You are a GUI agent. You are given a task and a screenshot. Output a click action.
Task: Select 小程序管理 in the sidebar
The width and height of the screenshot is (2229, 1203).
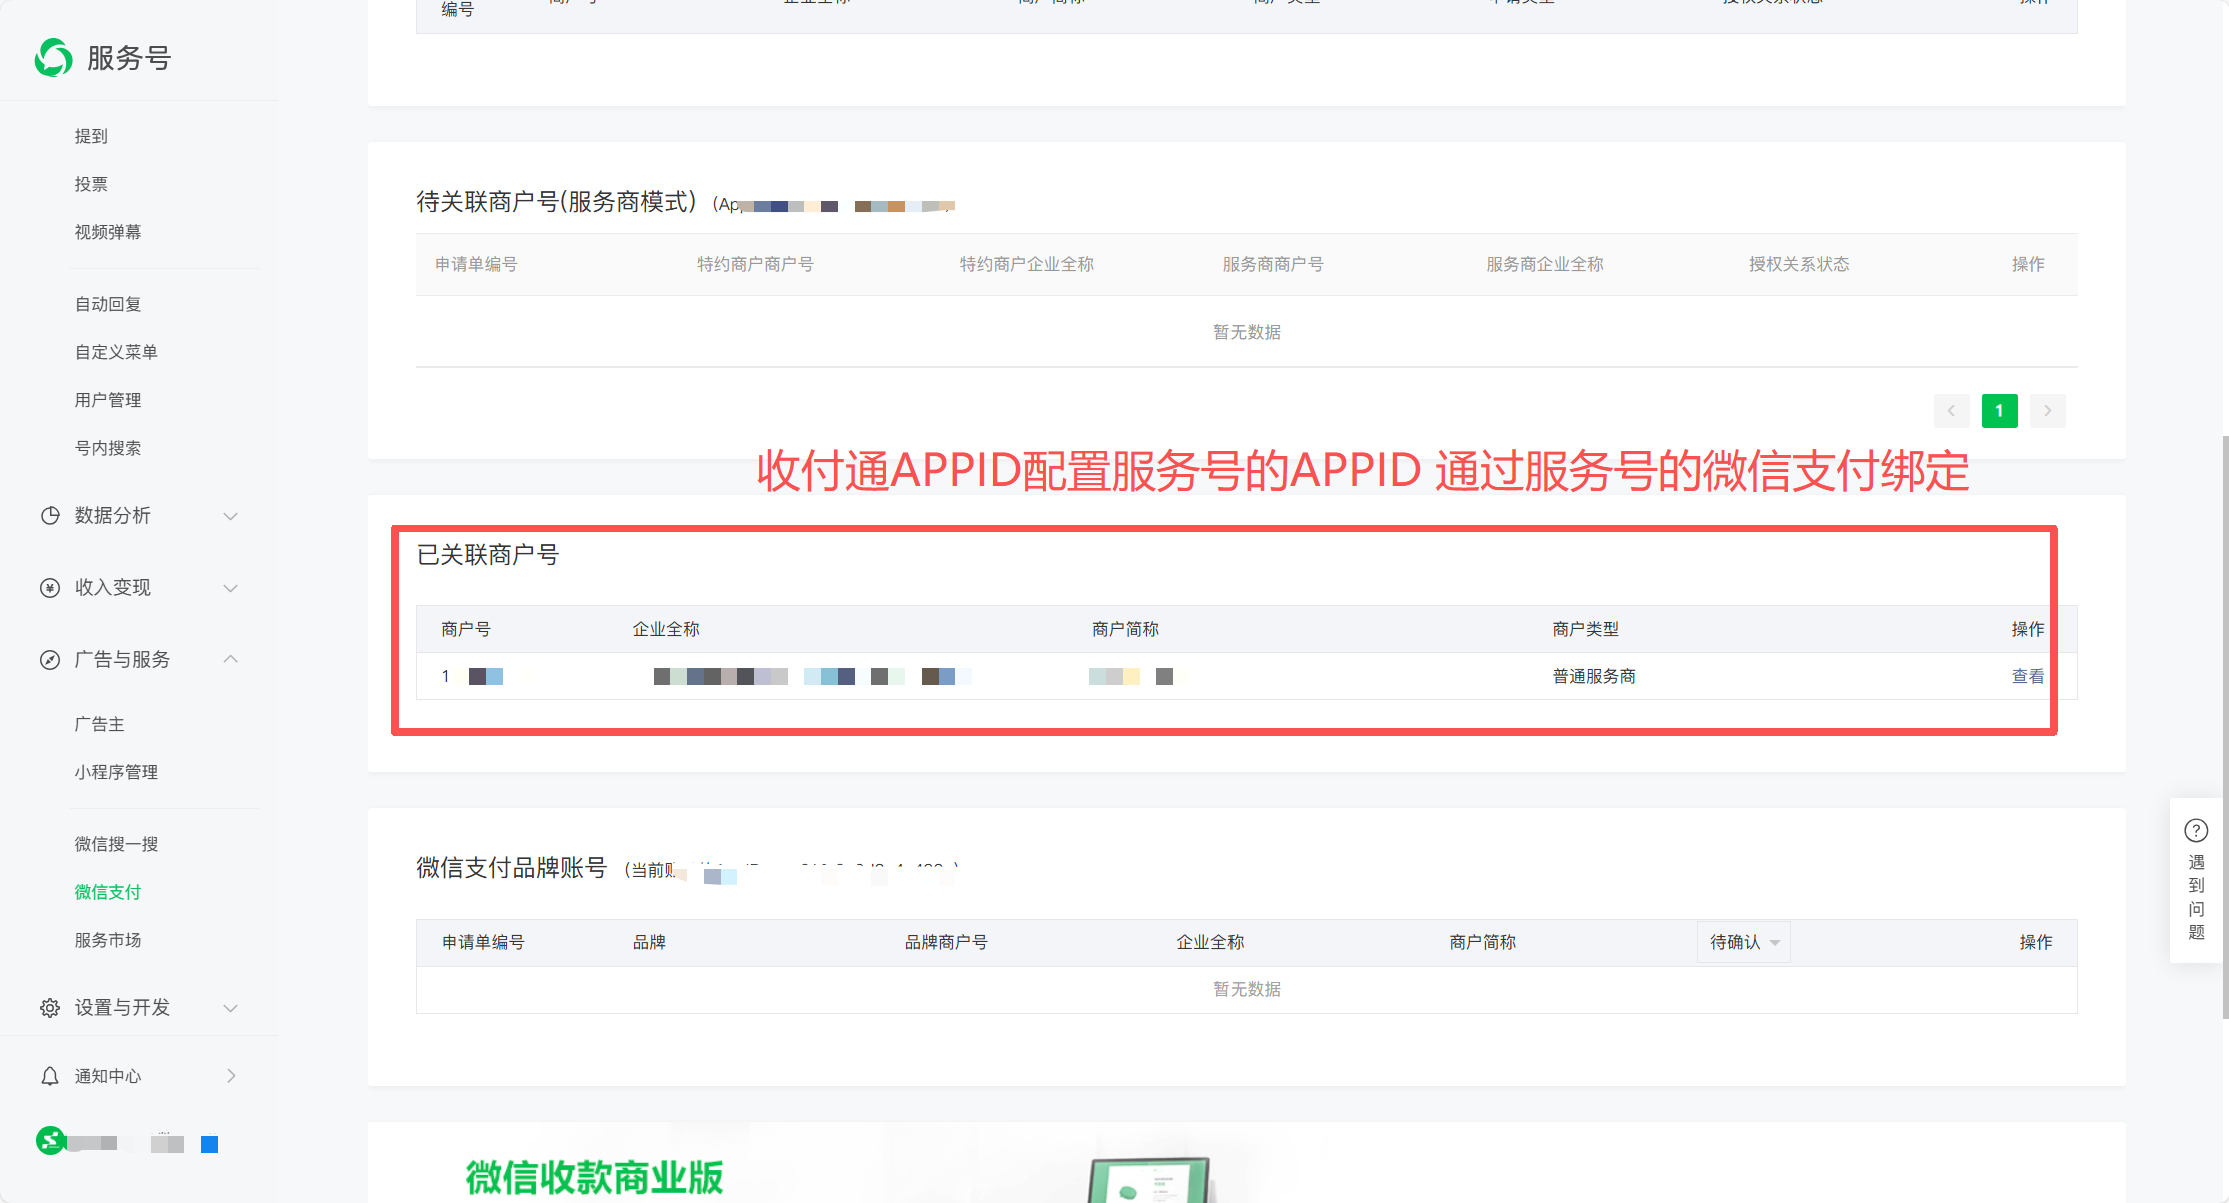pos(116,772)
